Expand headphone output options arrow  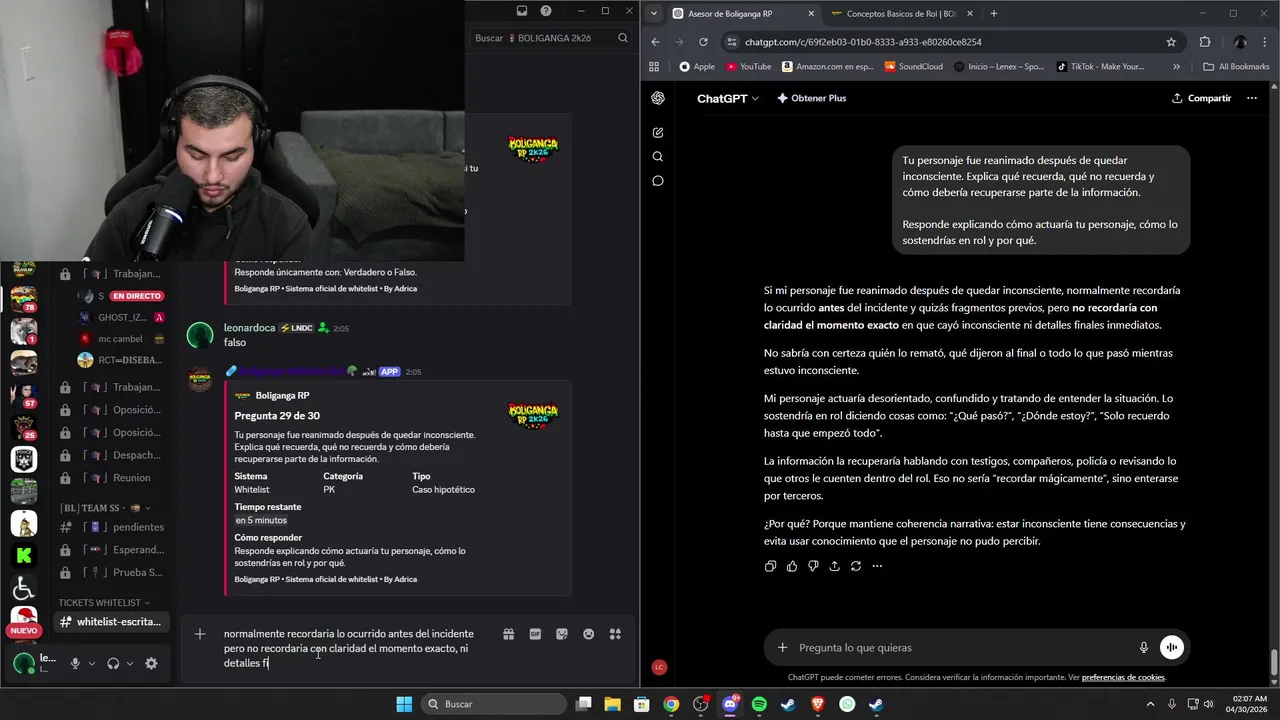click(x=130, y=663)
